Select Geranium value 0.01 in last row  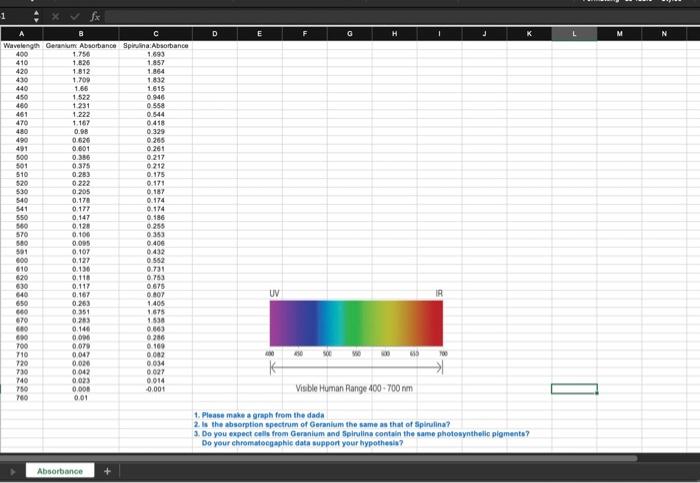coord(81,398)
